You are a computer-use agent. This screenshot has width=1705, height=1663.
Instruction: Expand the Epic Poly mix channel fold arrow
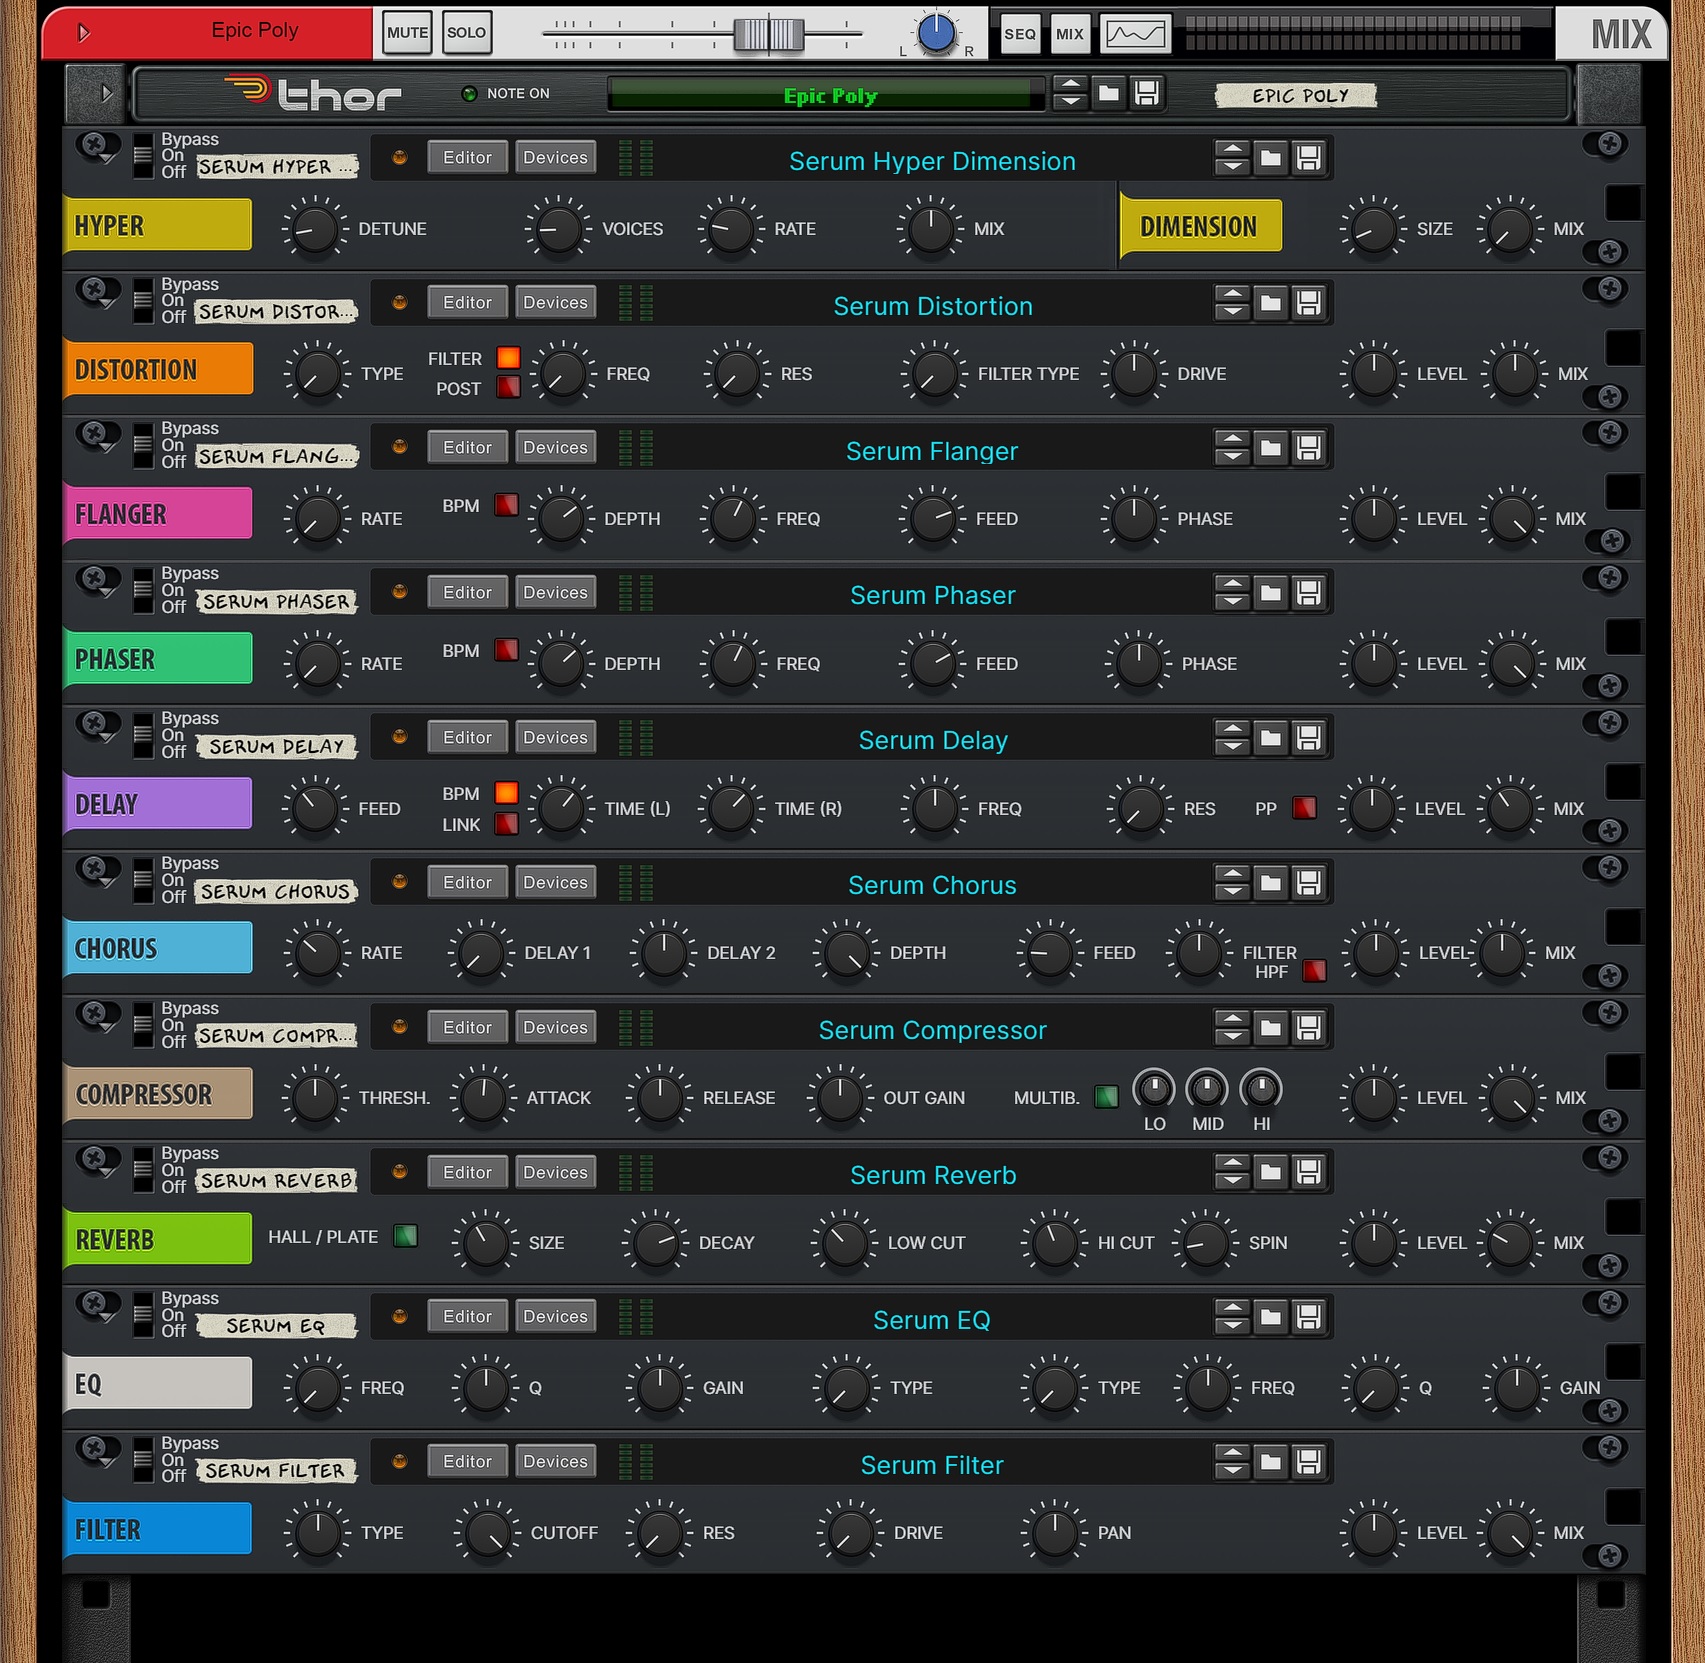83,33
